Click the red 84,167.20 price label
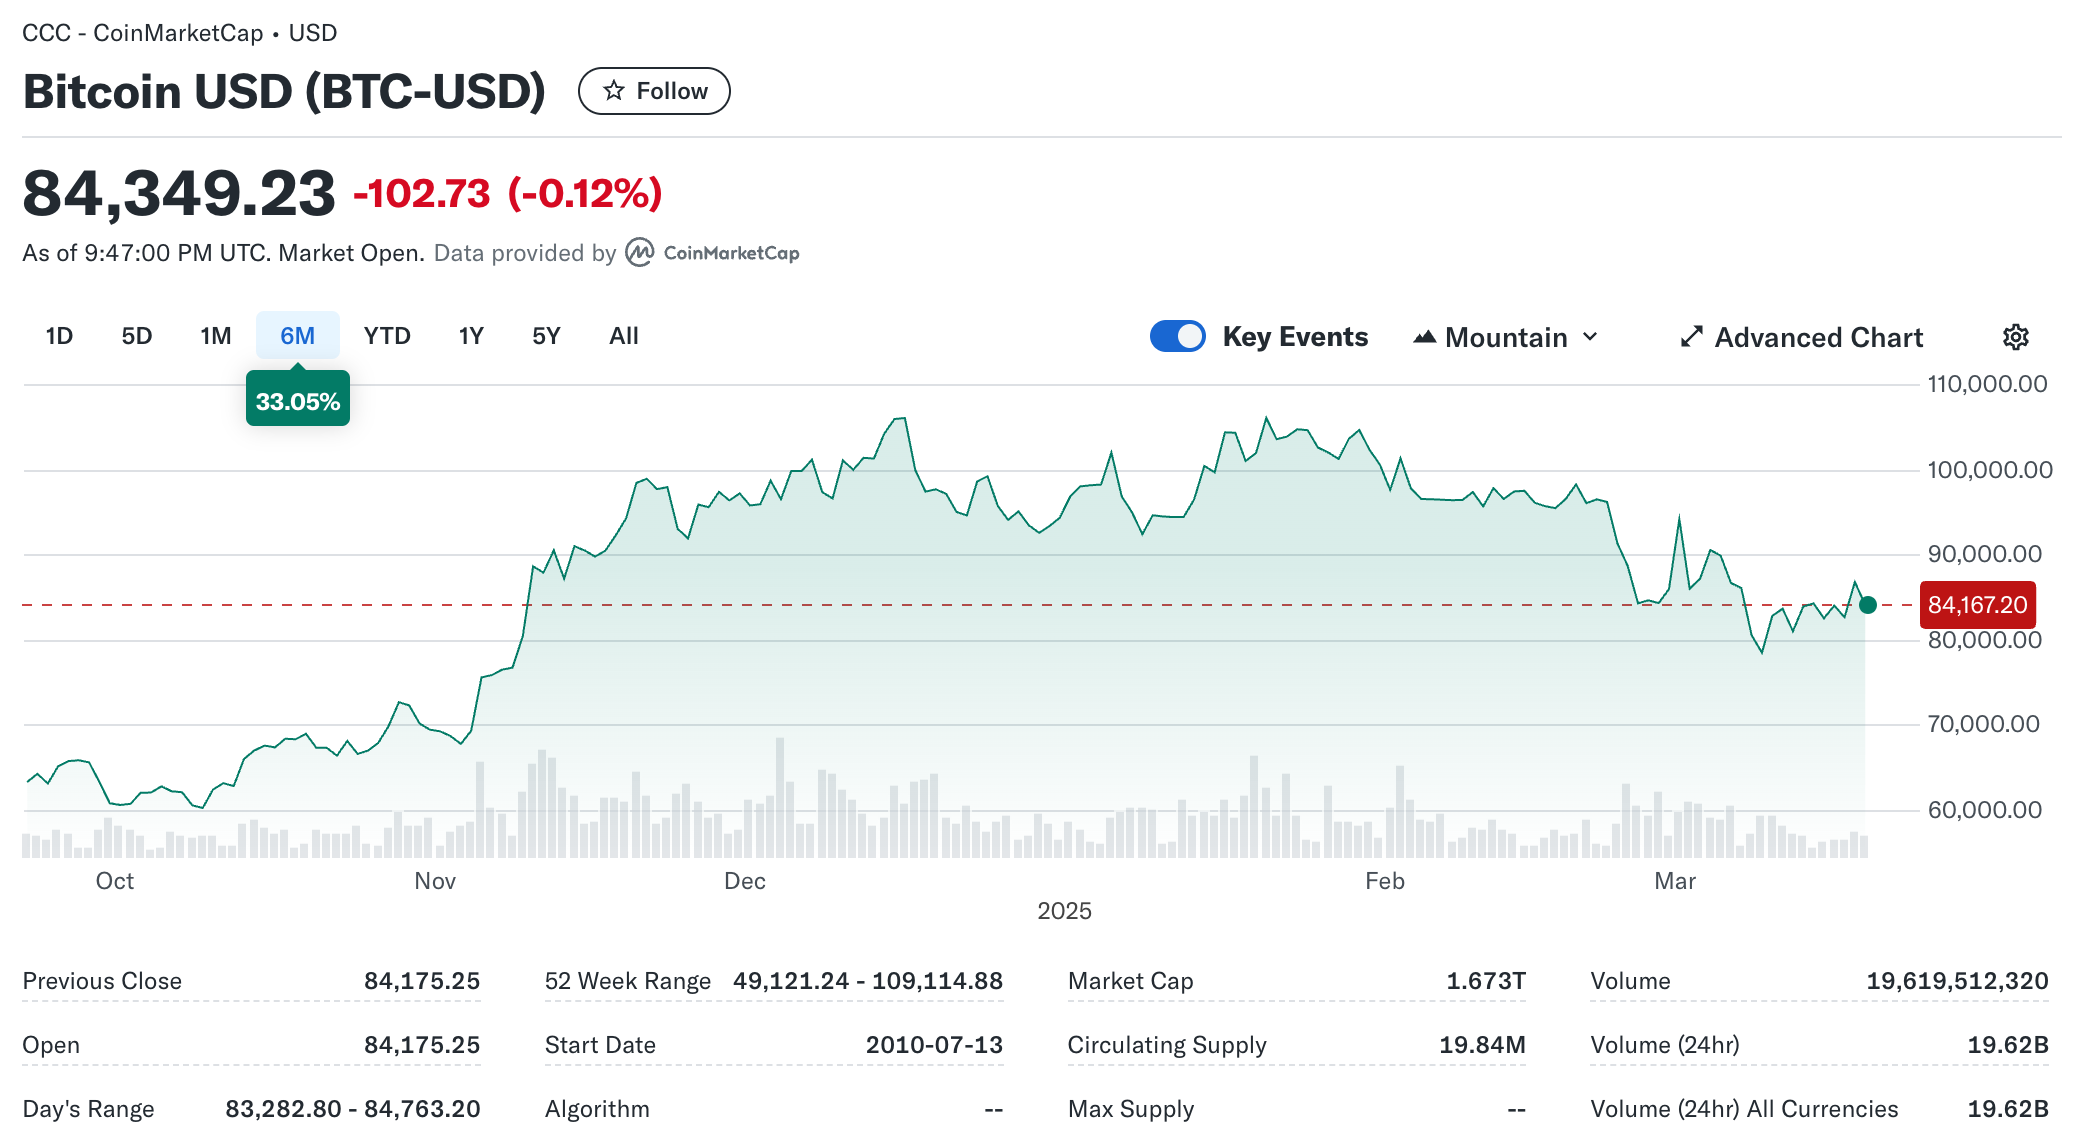 (1977, 605)
